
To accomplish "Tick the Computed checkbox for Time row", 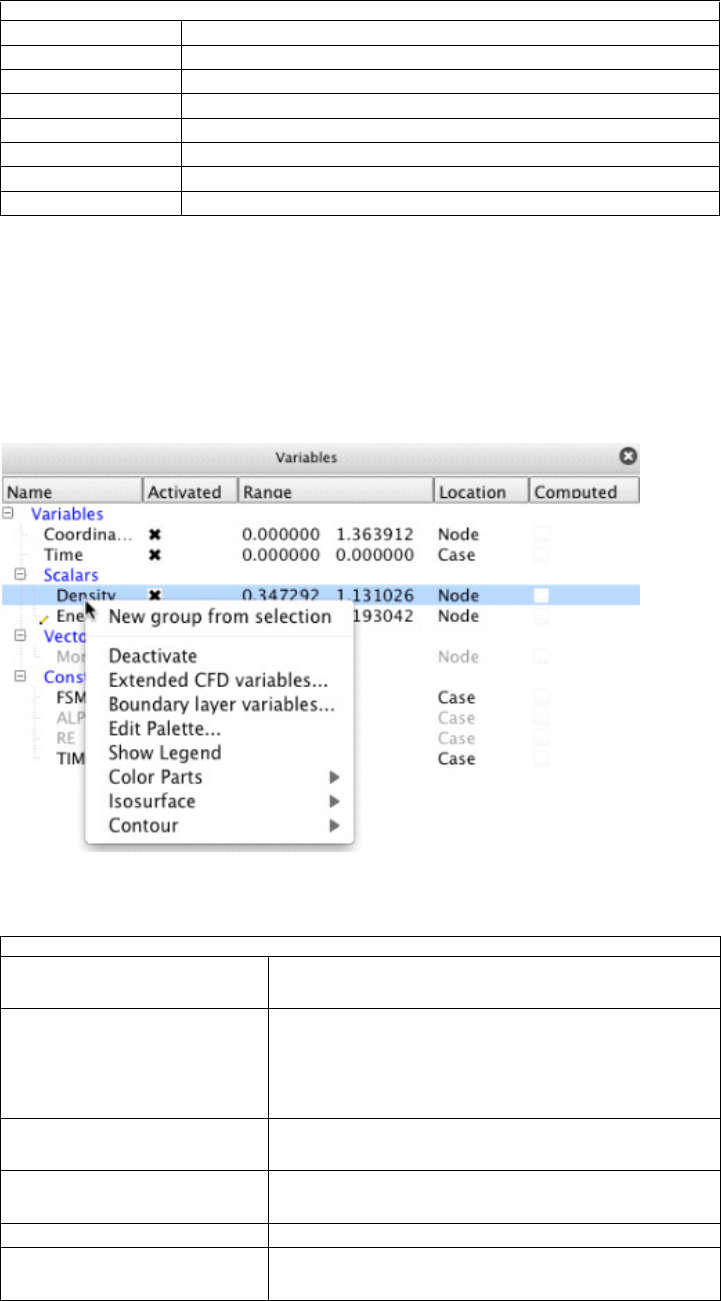I will [541, 554].
